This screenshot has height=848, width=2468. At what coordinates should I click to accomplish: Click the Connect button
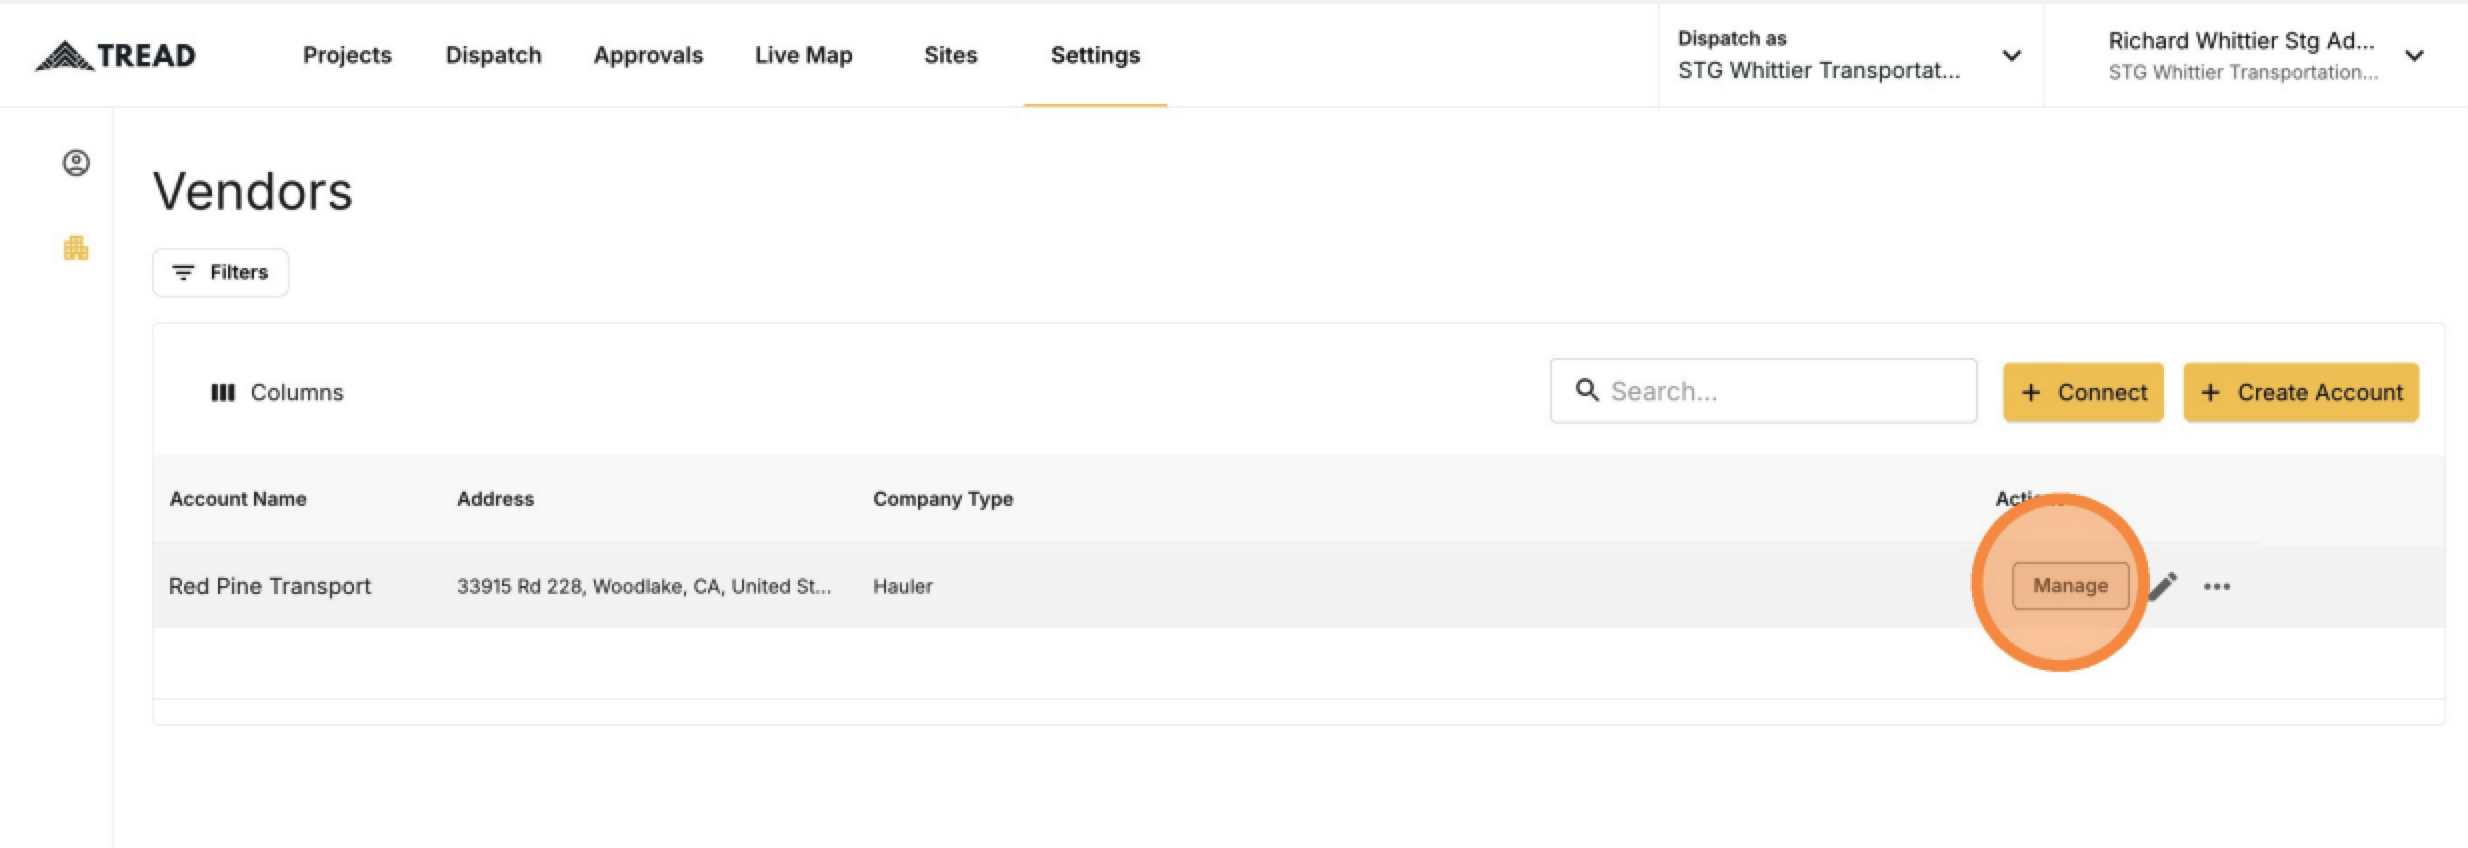[2083, 392]
